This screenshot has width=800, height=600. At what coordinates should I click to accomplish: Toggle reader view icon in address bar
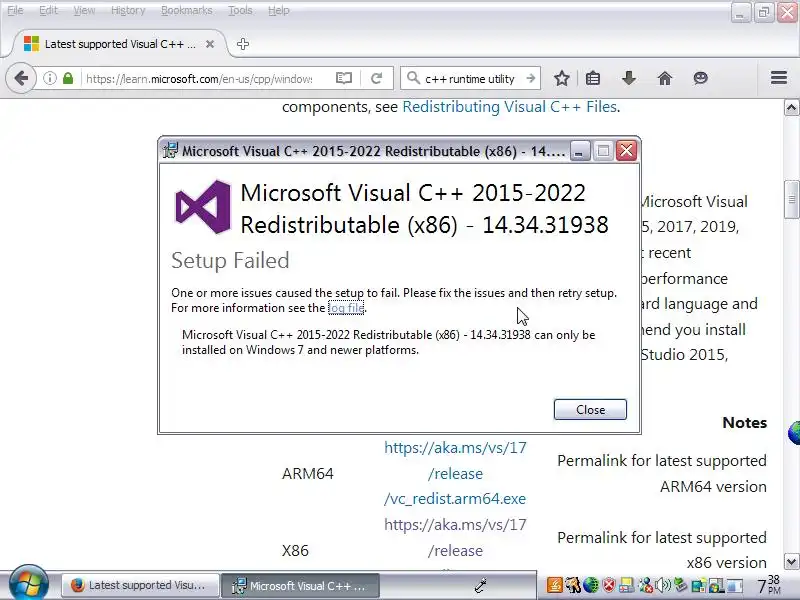tap(344, 78)
